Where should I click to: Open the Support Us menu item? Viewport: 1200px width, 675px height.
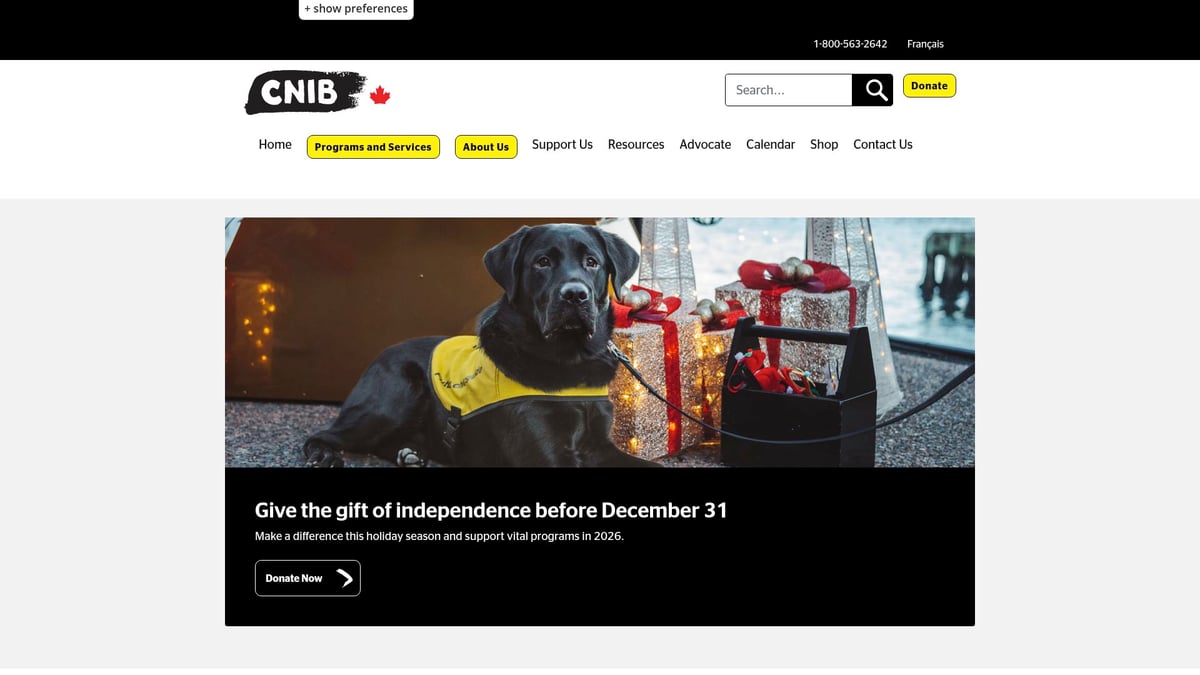coord(562,144)
